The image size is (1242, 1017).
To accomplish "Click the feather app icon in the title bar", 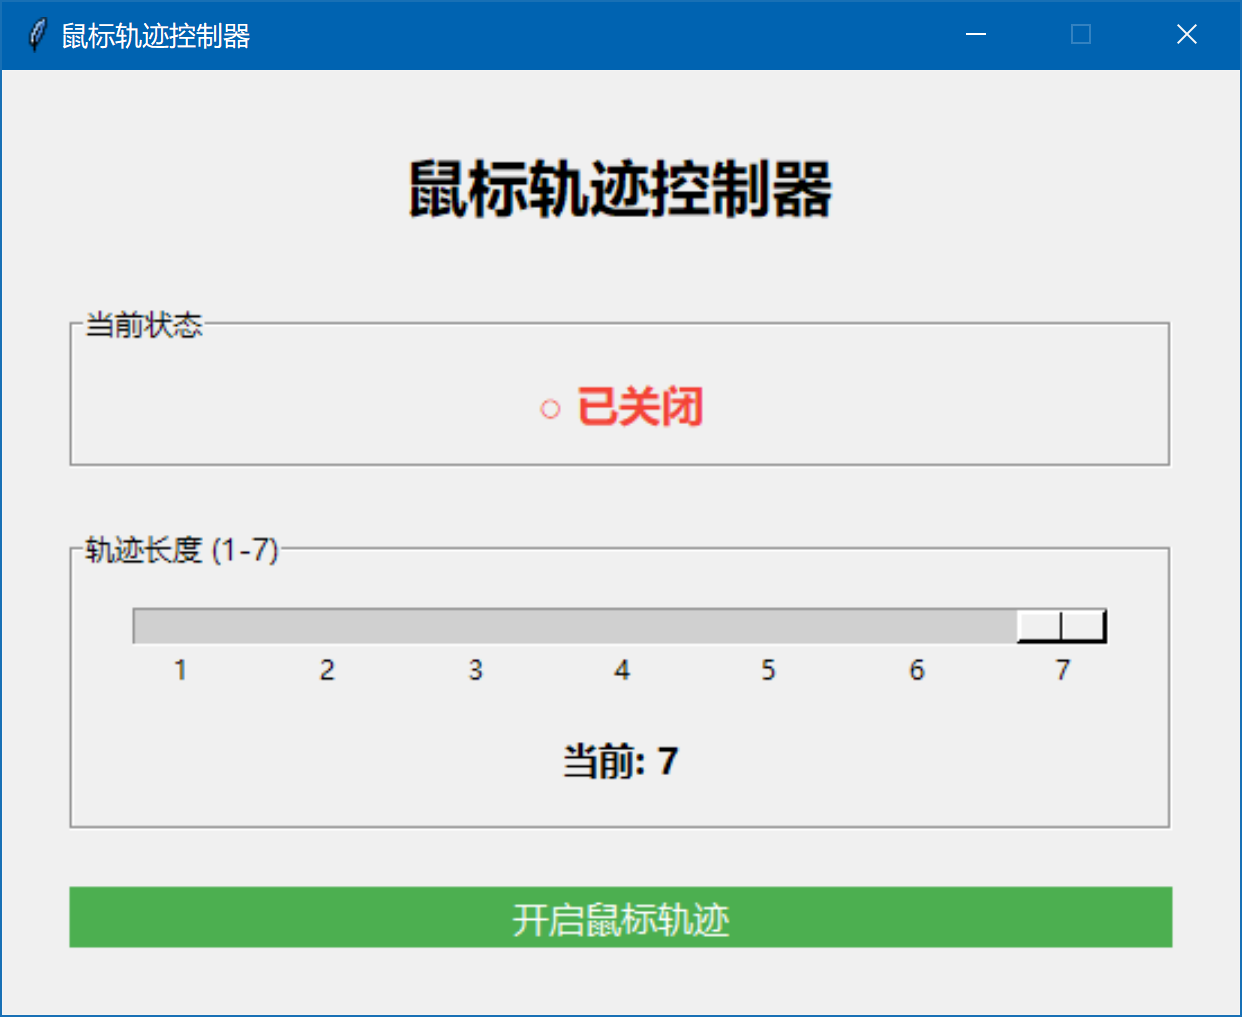I will (37, 35).
